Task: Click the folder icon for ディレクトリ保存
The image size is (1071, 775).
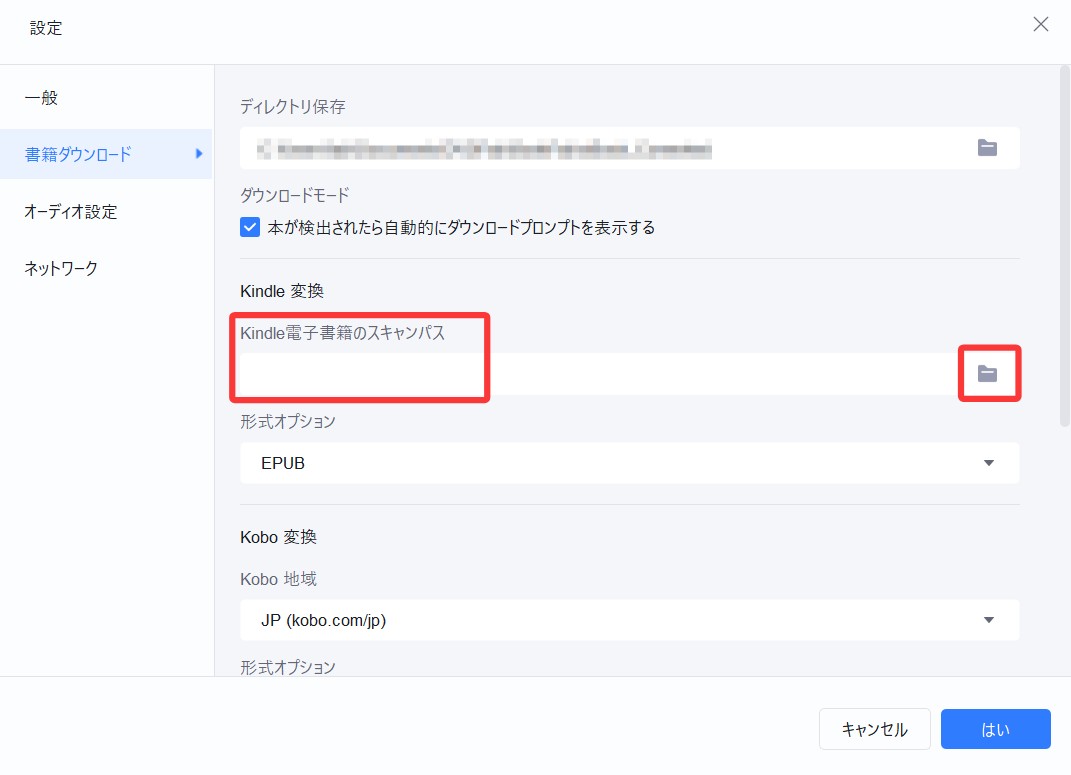Action: tap(987, 148)
